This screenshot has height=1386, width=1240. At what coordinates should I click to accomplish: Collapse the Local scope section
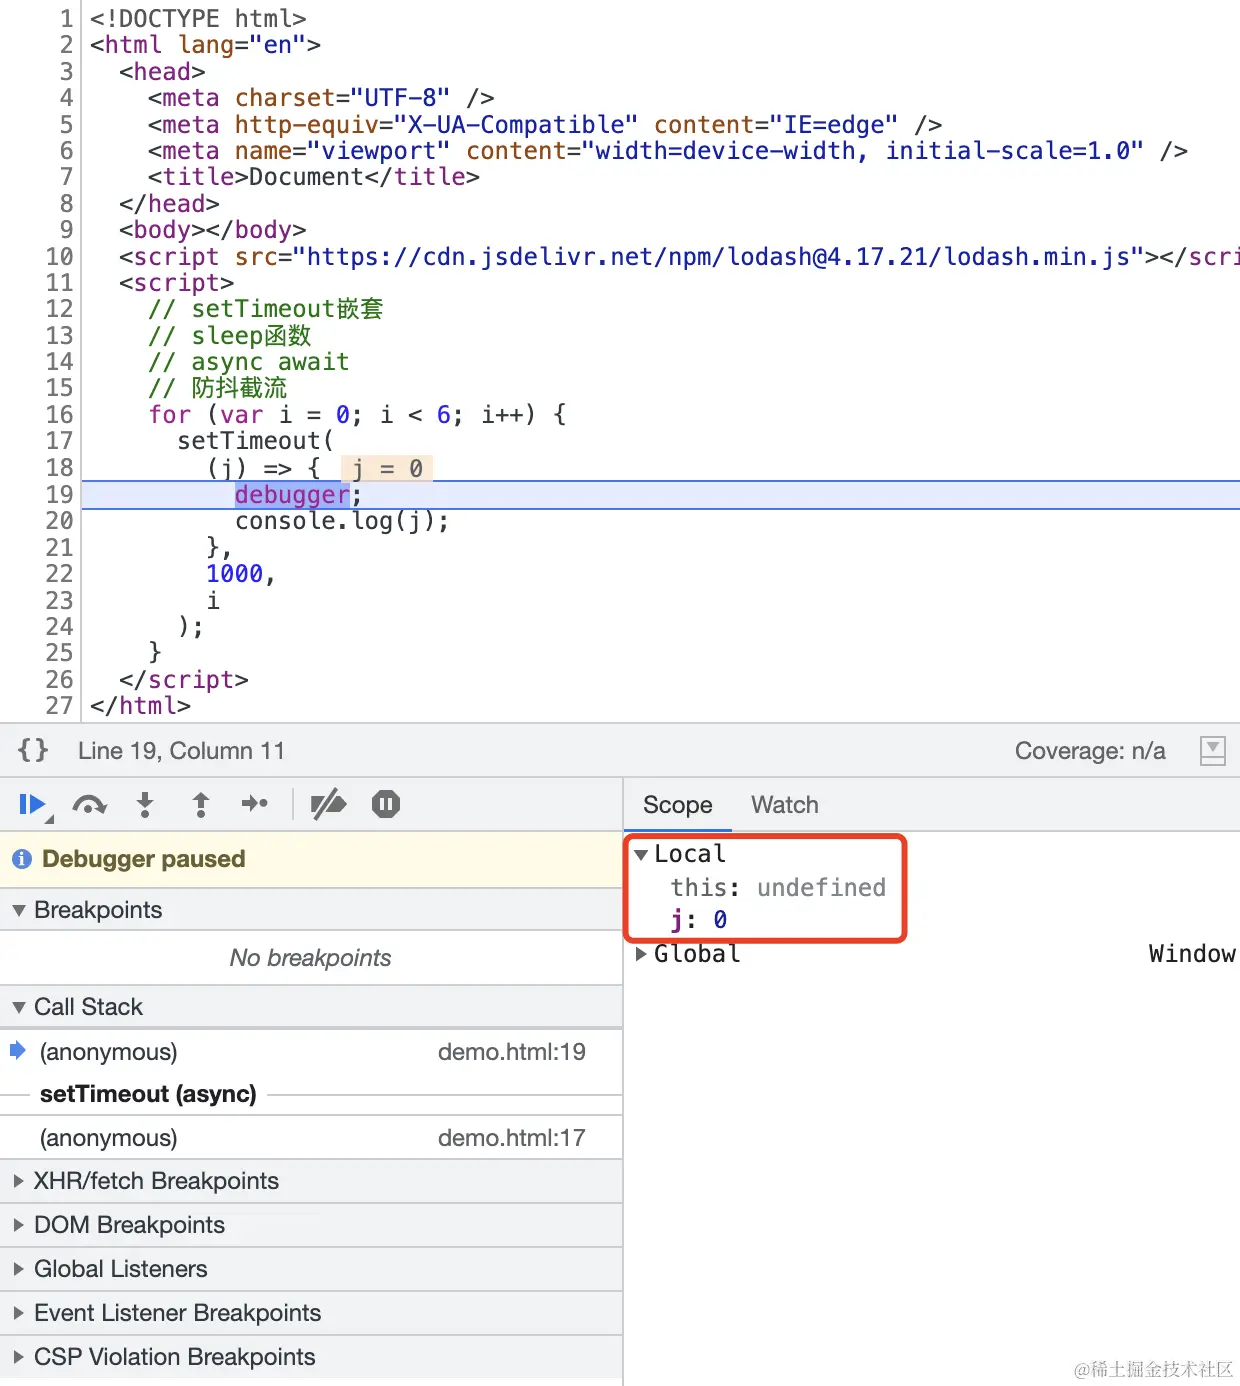642,855
